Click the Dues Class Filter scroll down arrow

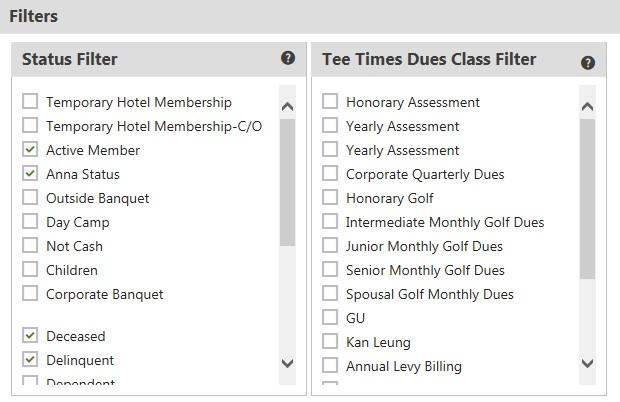click(588, 363)
